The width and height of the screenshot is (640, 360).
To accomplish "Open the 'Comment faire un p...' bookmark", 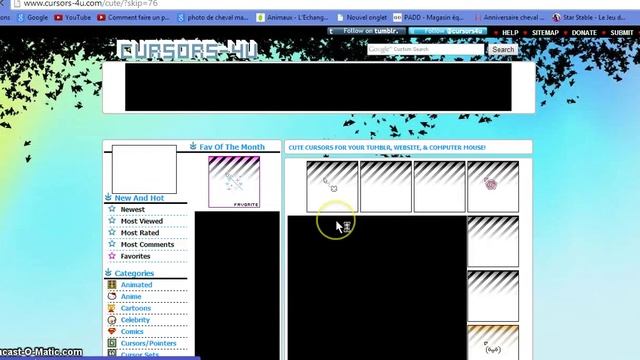I will pyautogui.click(x=133, y=18).
